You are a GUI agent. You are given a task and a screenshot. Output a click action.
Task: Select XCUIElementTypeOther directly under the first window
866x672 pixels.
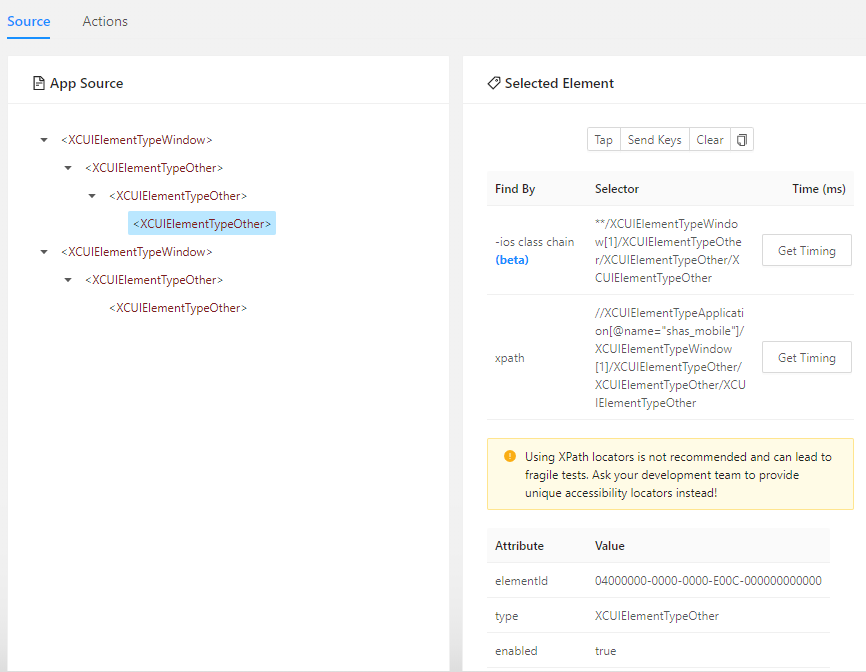coord(154,168)
